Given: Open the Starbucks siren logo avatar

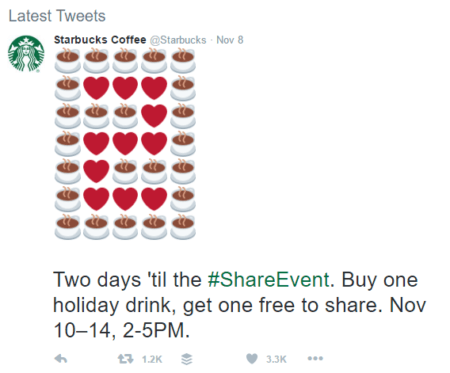Looking at the screenshot, I should pyautogui.click(x=26, y=53).
